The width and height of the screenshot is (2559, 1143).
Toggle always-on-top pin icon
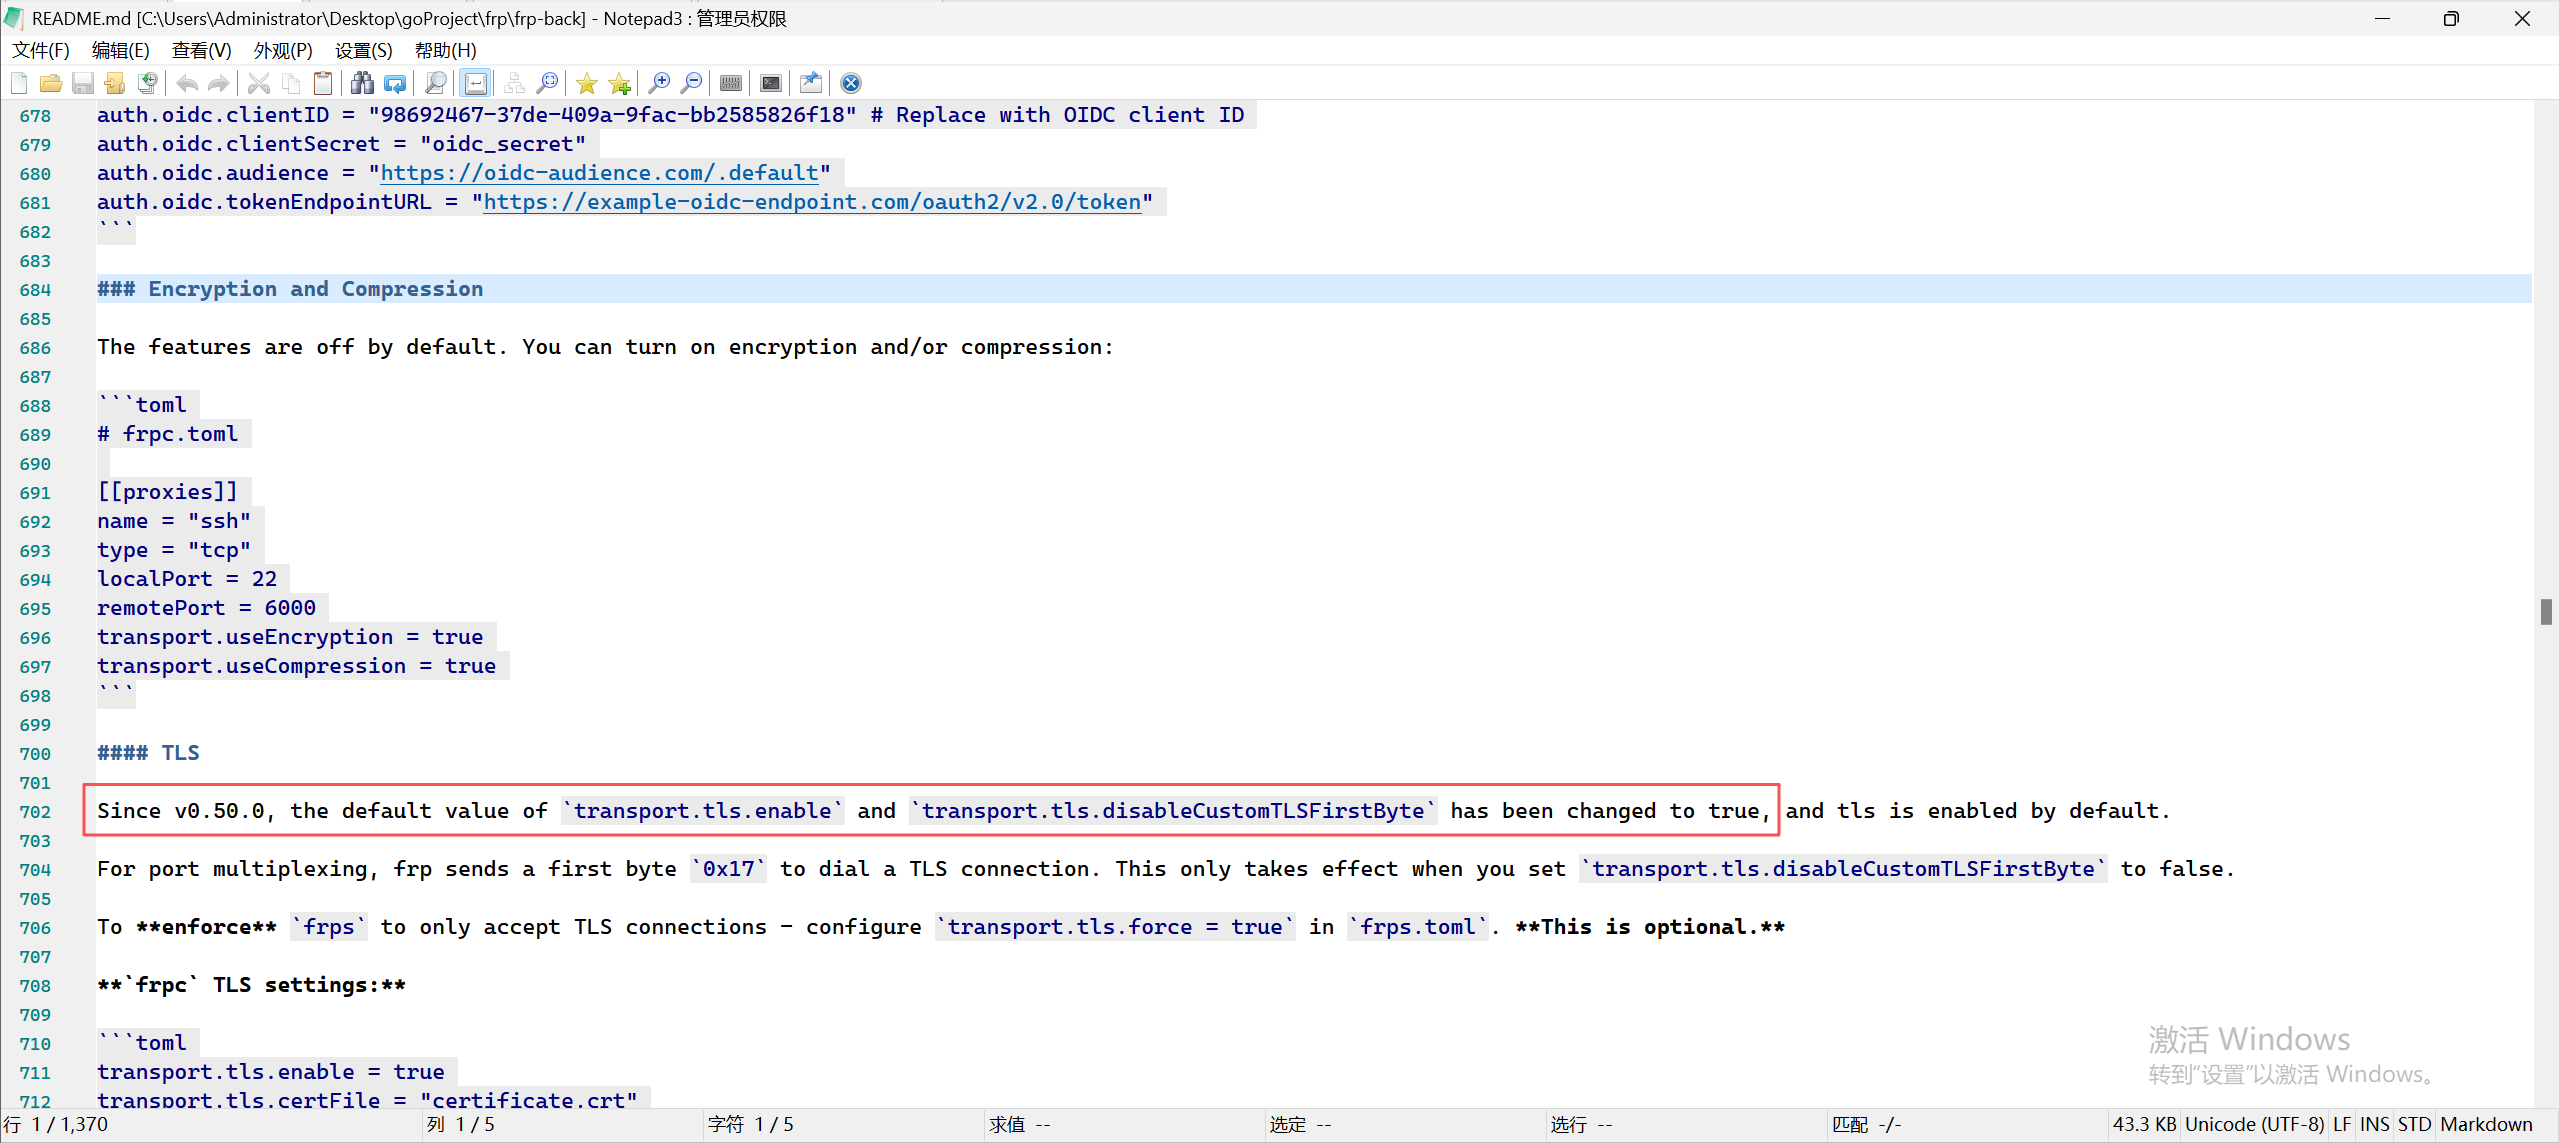pyautogui.click(x=811, y=83)
